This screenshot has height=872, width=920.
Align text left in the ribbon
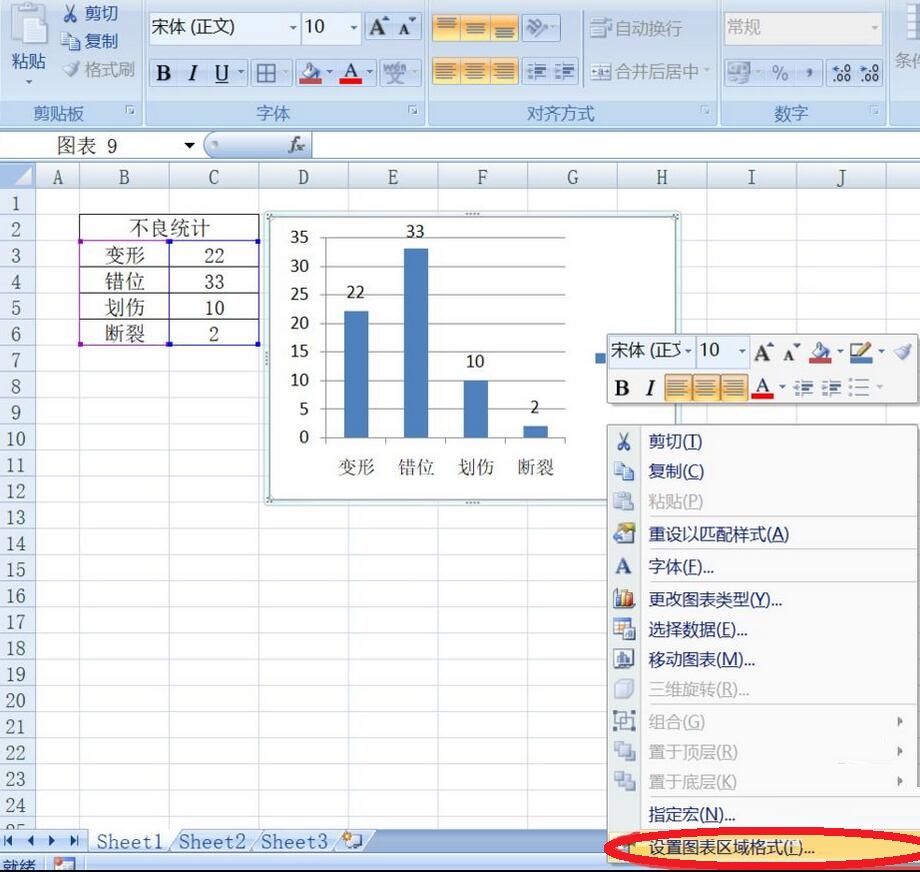447,72
